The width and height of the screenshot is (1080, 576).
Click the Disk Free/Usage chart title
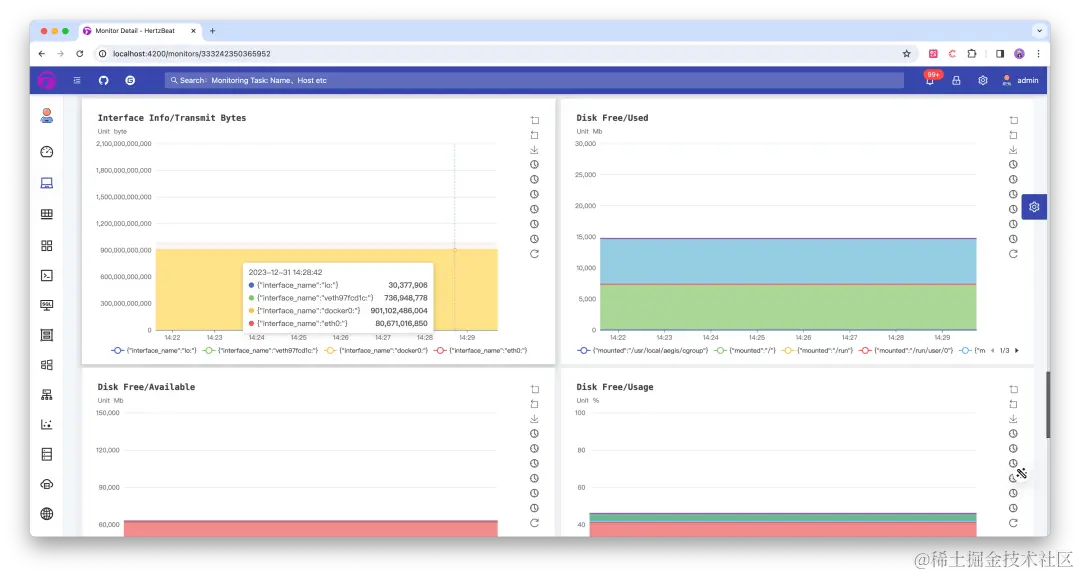pyautogui.click(x=615, y=387)
